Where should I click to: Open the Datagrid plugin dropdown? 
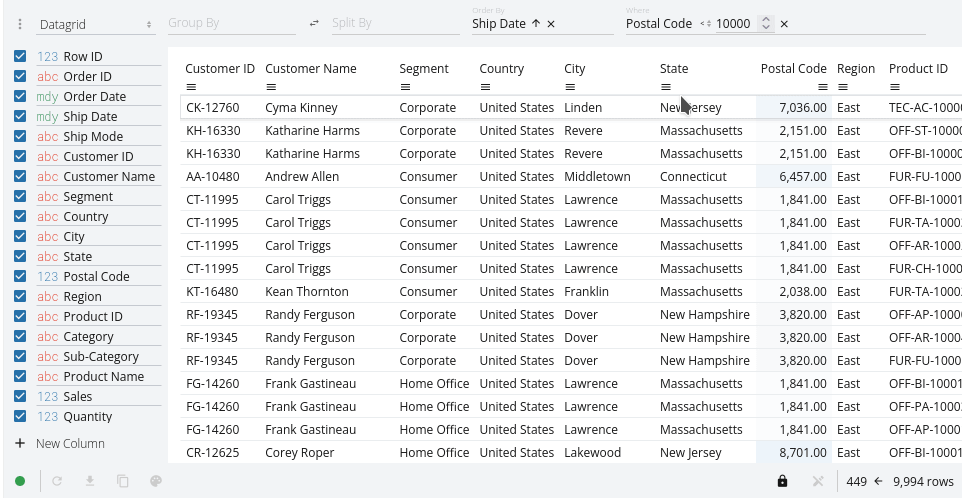click(x=96, y=24)
